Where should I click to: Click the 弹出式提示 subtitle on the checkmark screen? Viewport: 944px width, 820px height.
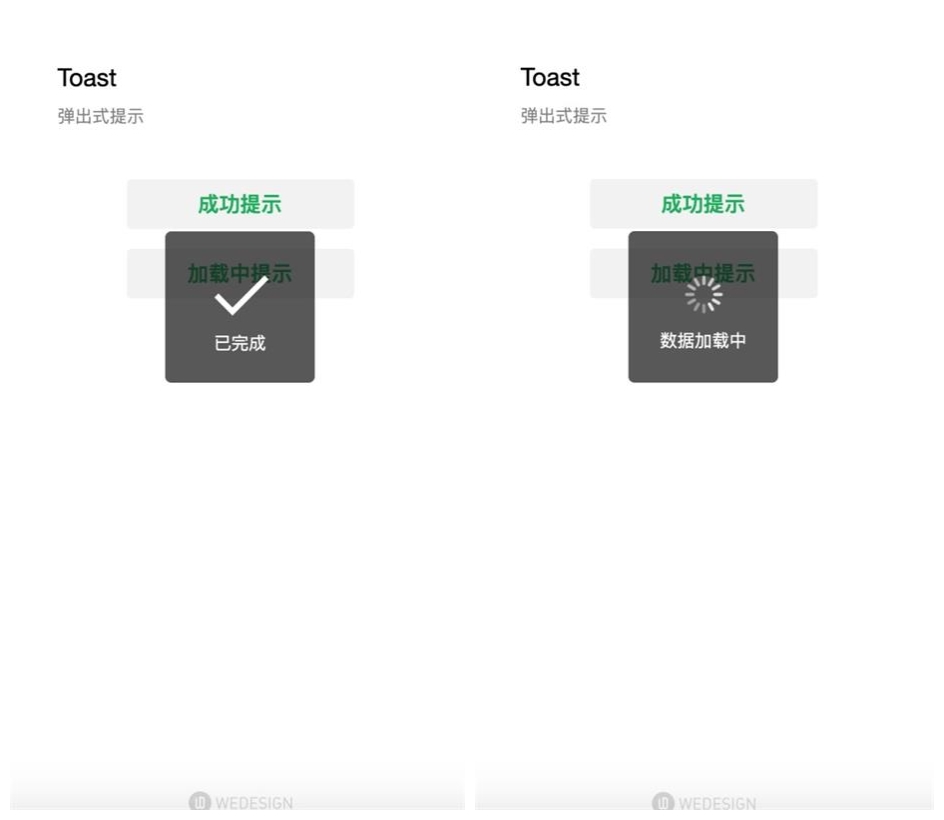101,116
